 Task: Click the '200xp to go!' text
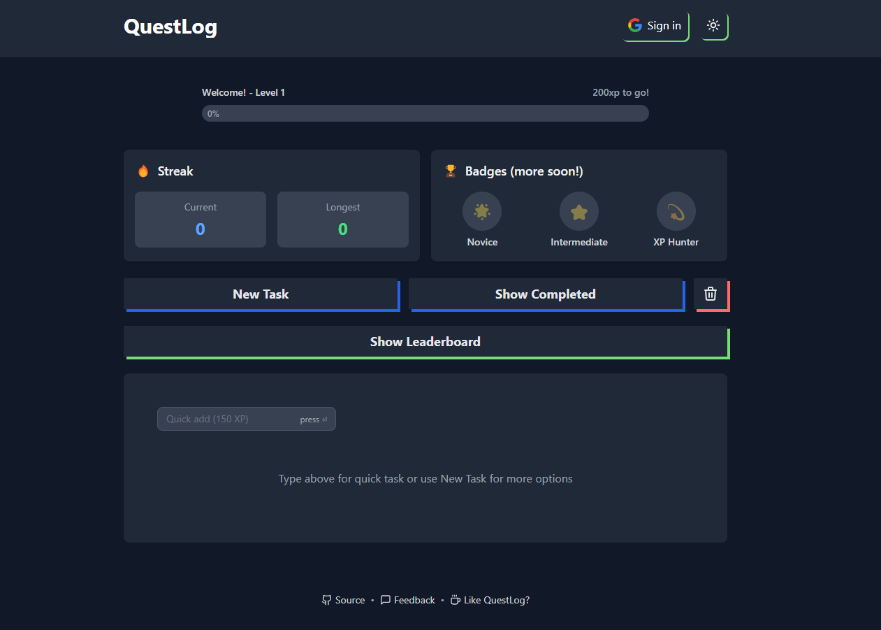click(620, 93)
